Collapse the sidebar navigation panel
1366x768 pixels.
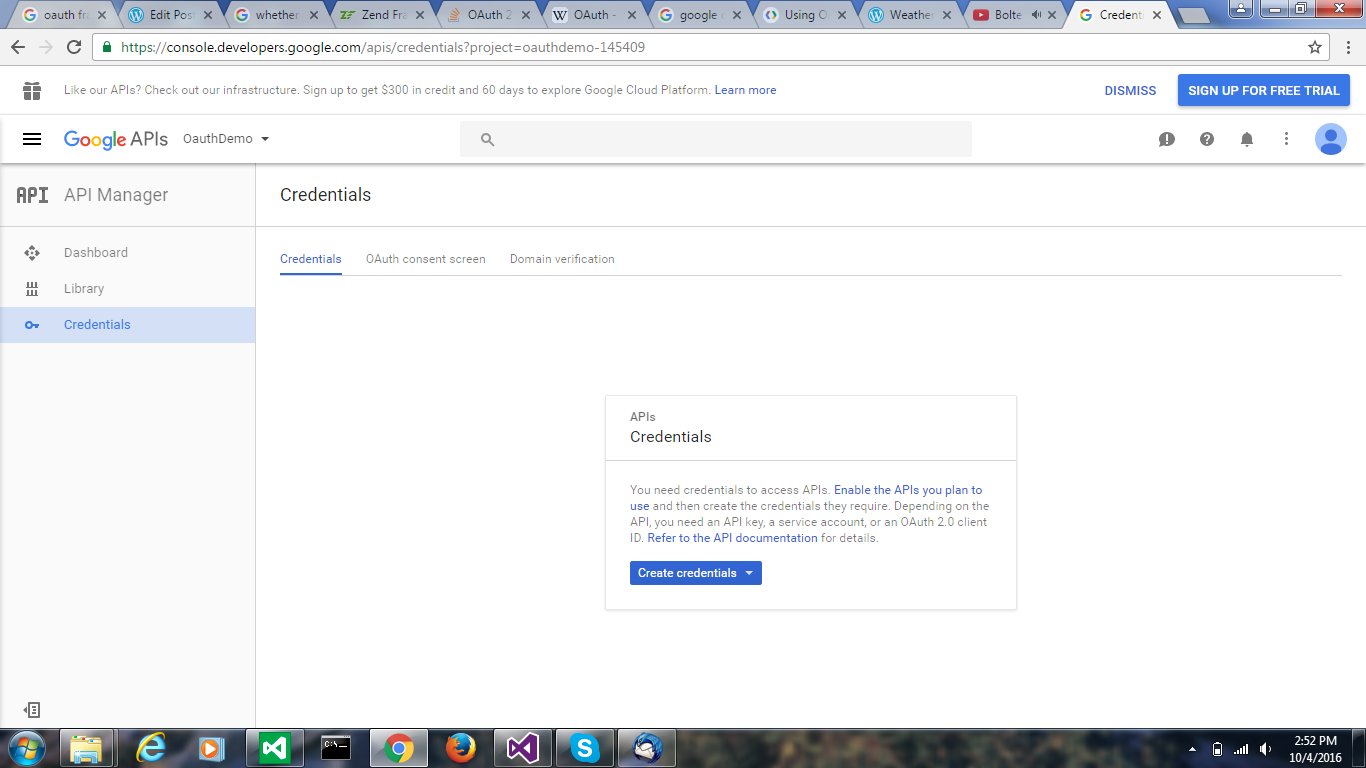point(32,710)
